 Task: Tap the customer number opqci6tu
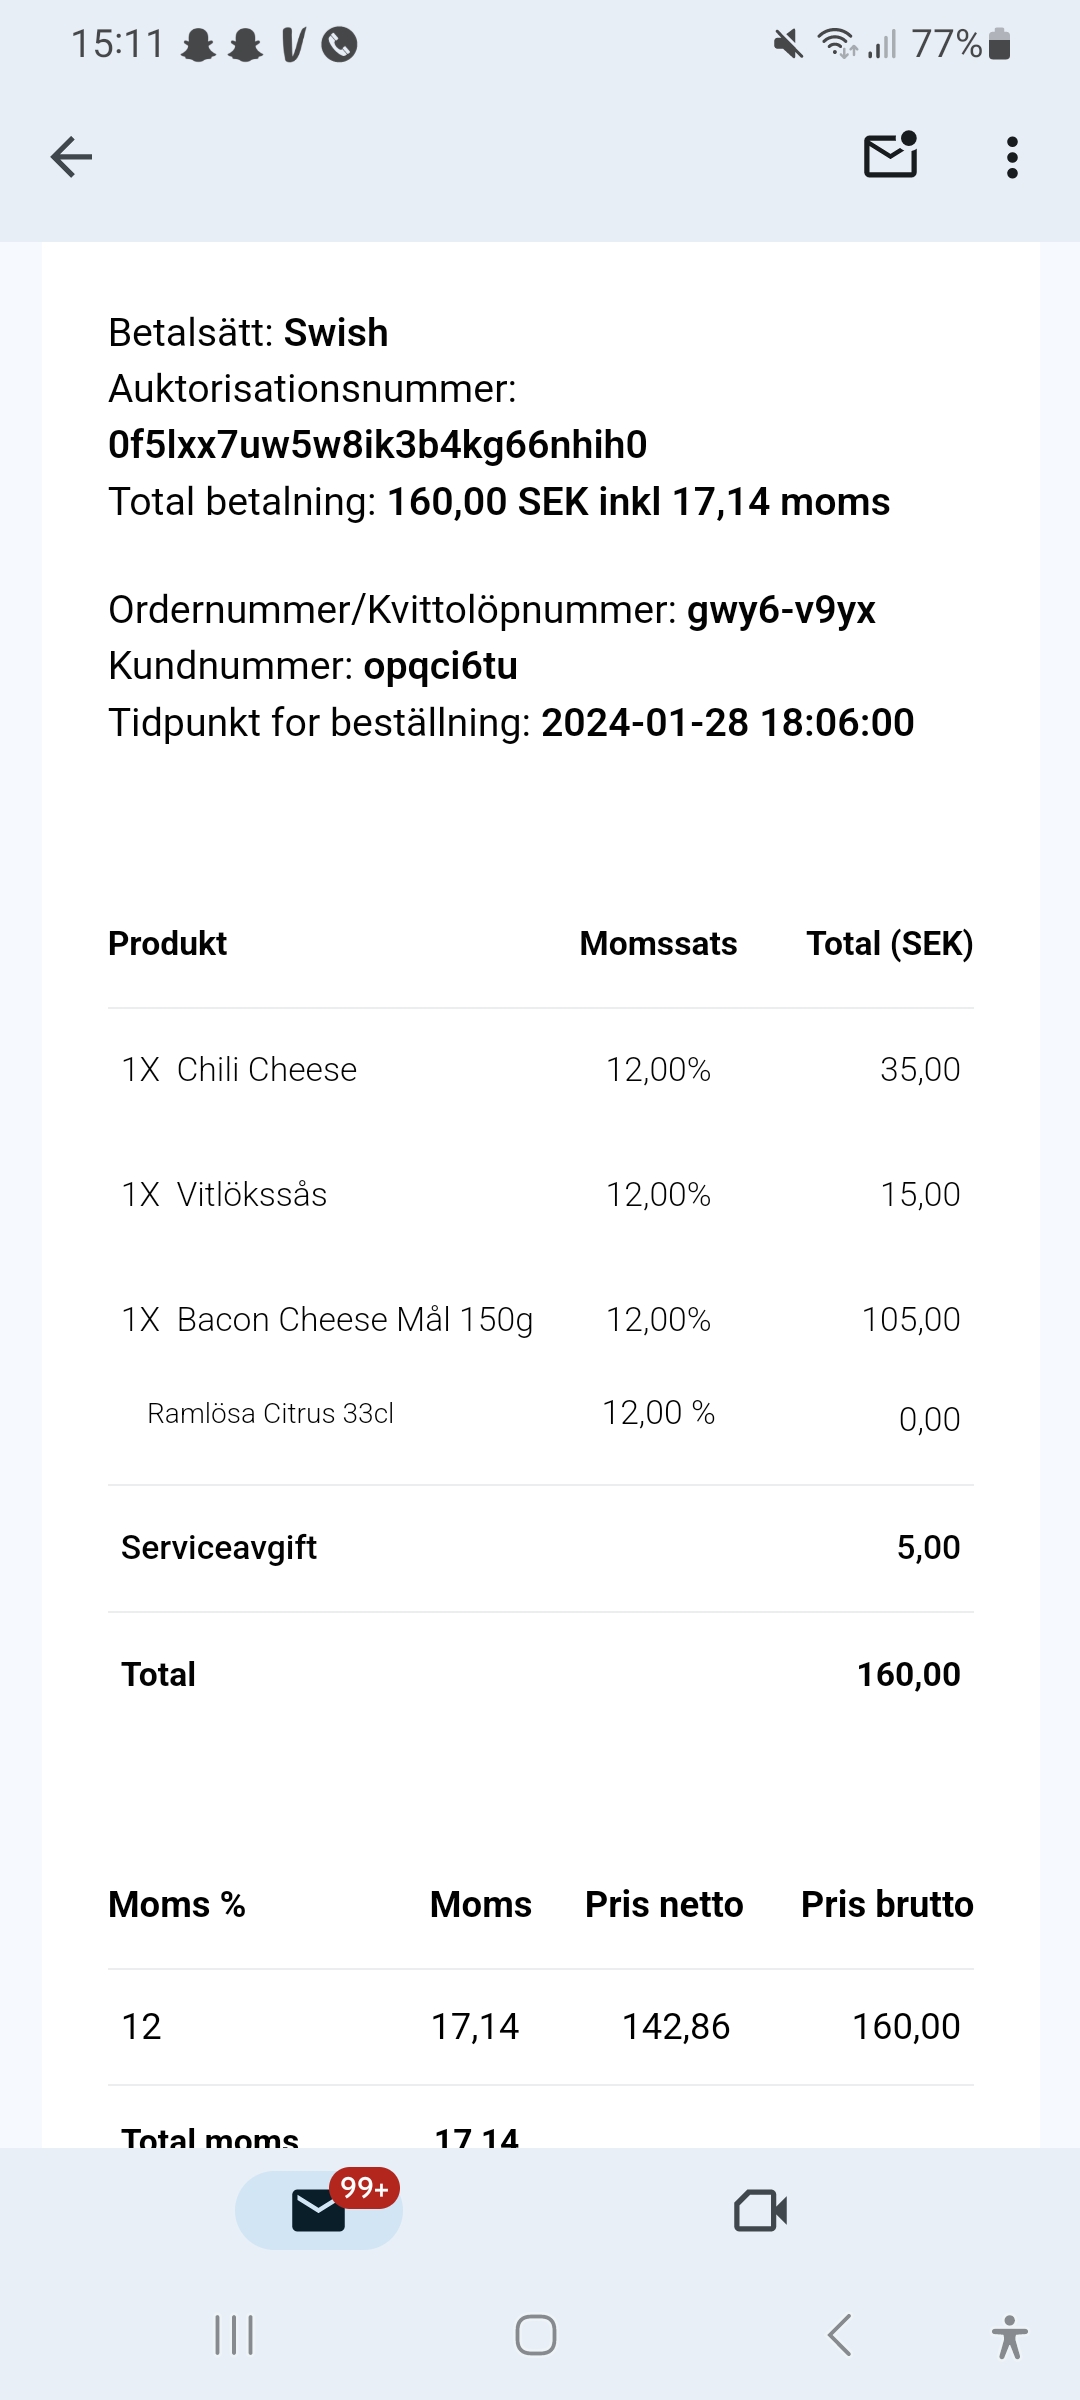[x=440, y=666]
